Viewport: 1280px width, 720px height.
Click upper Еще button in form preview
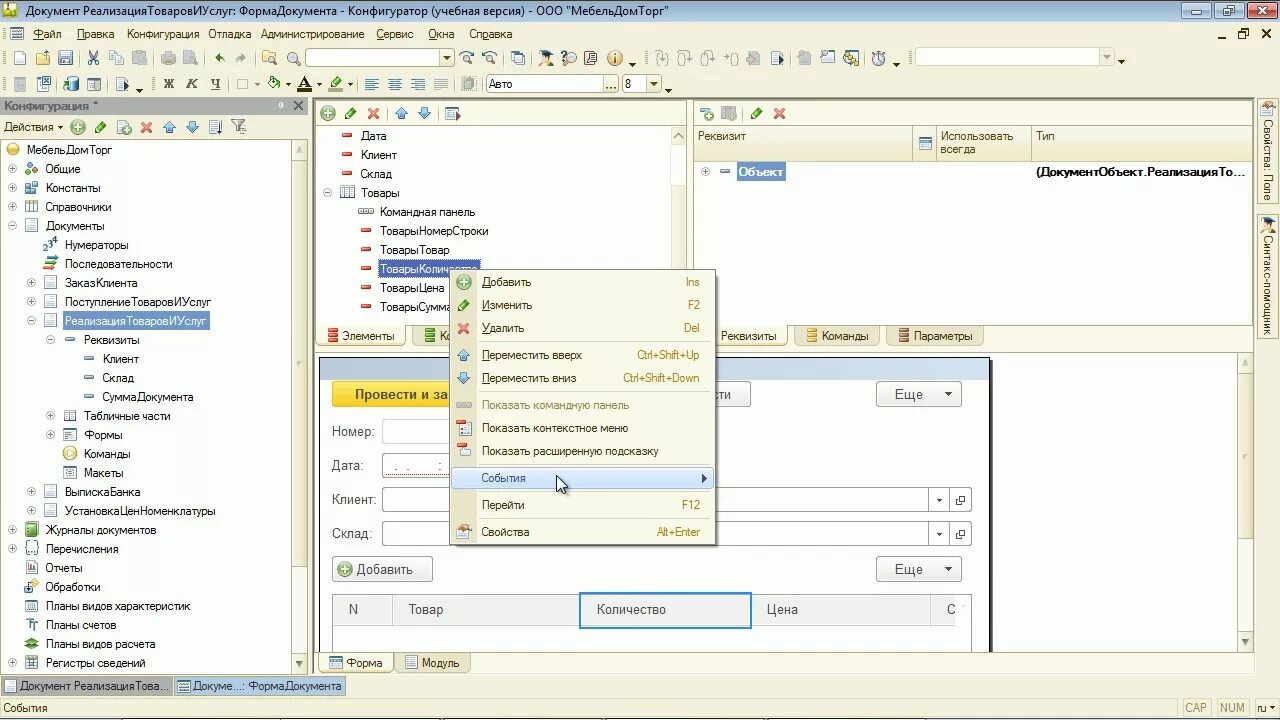(x=919, y=394)
